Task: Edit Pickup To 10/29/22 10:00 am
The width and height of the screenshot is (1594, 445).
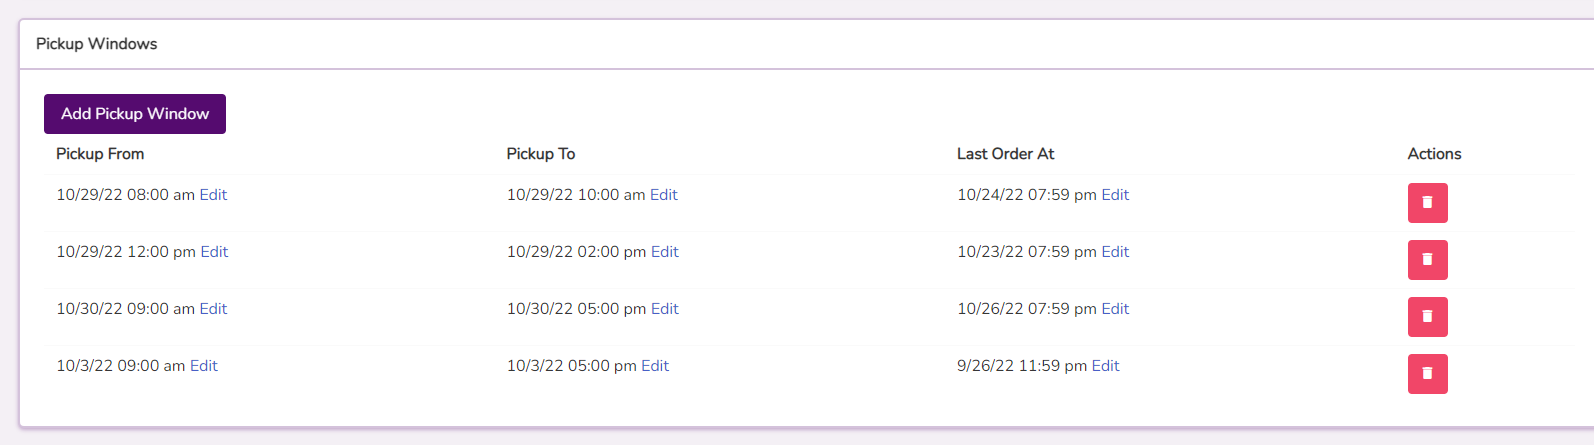Action: [x=664, y=195]
